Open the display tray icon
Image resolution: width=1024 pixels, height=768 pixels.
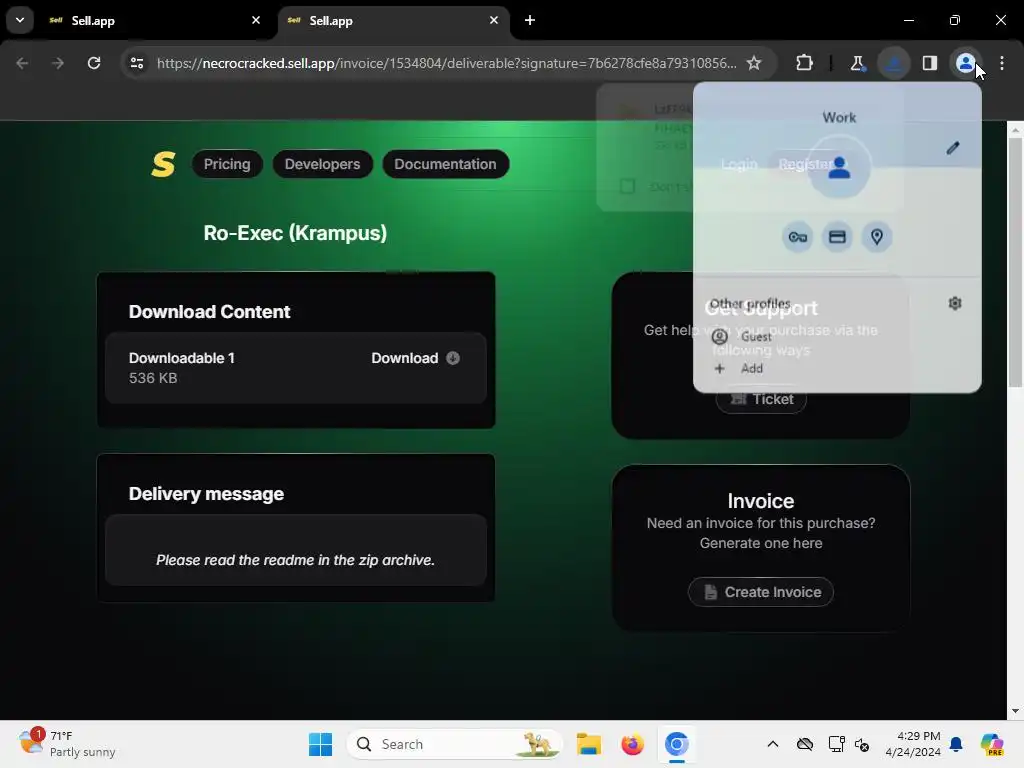tap(836, 744)
